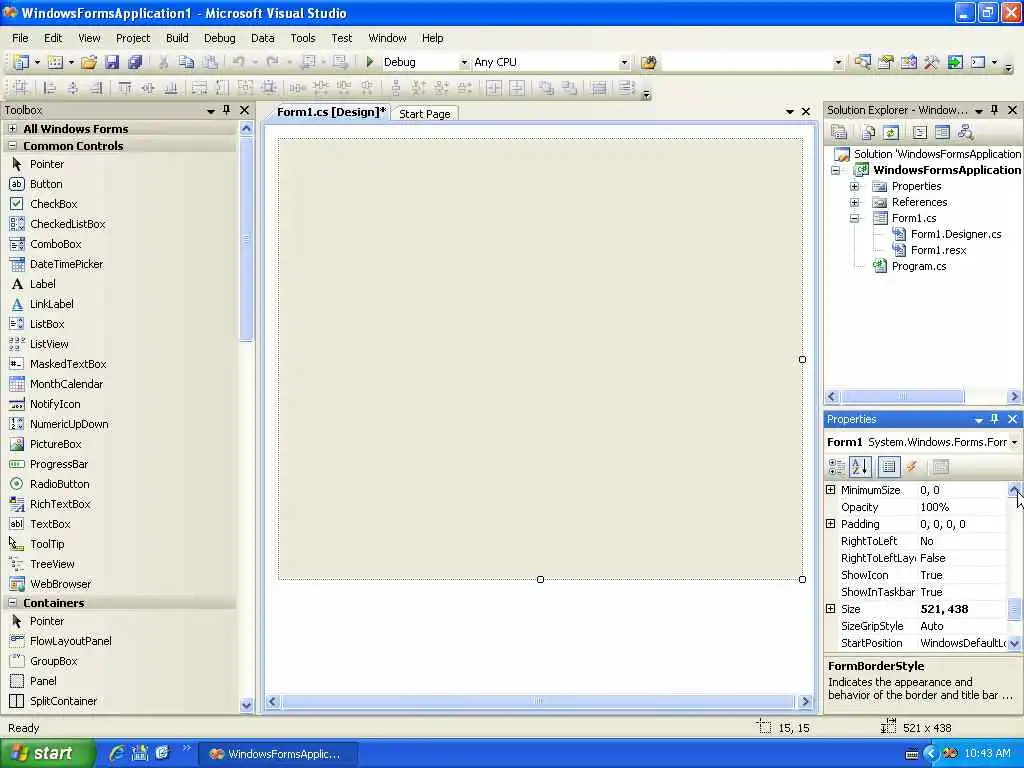Pin the Toolbox panel with pushpin icon
Viewport: 1024px width, 768px height.
227,110
